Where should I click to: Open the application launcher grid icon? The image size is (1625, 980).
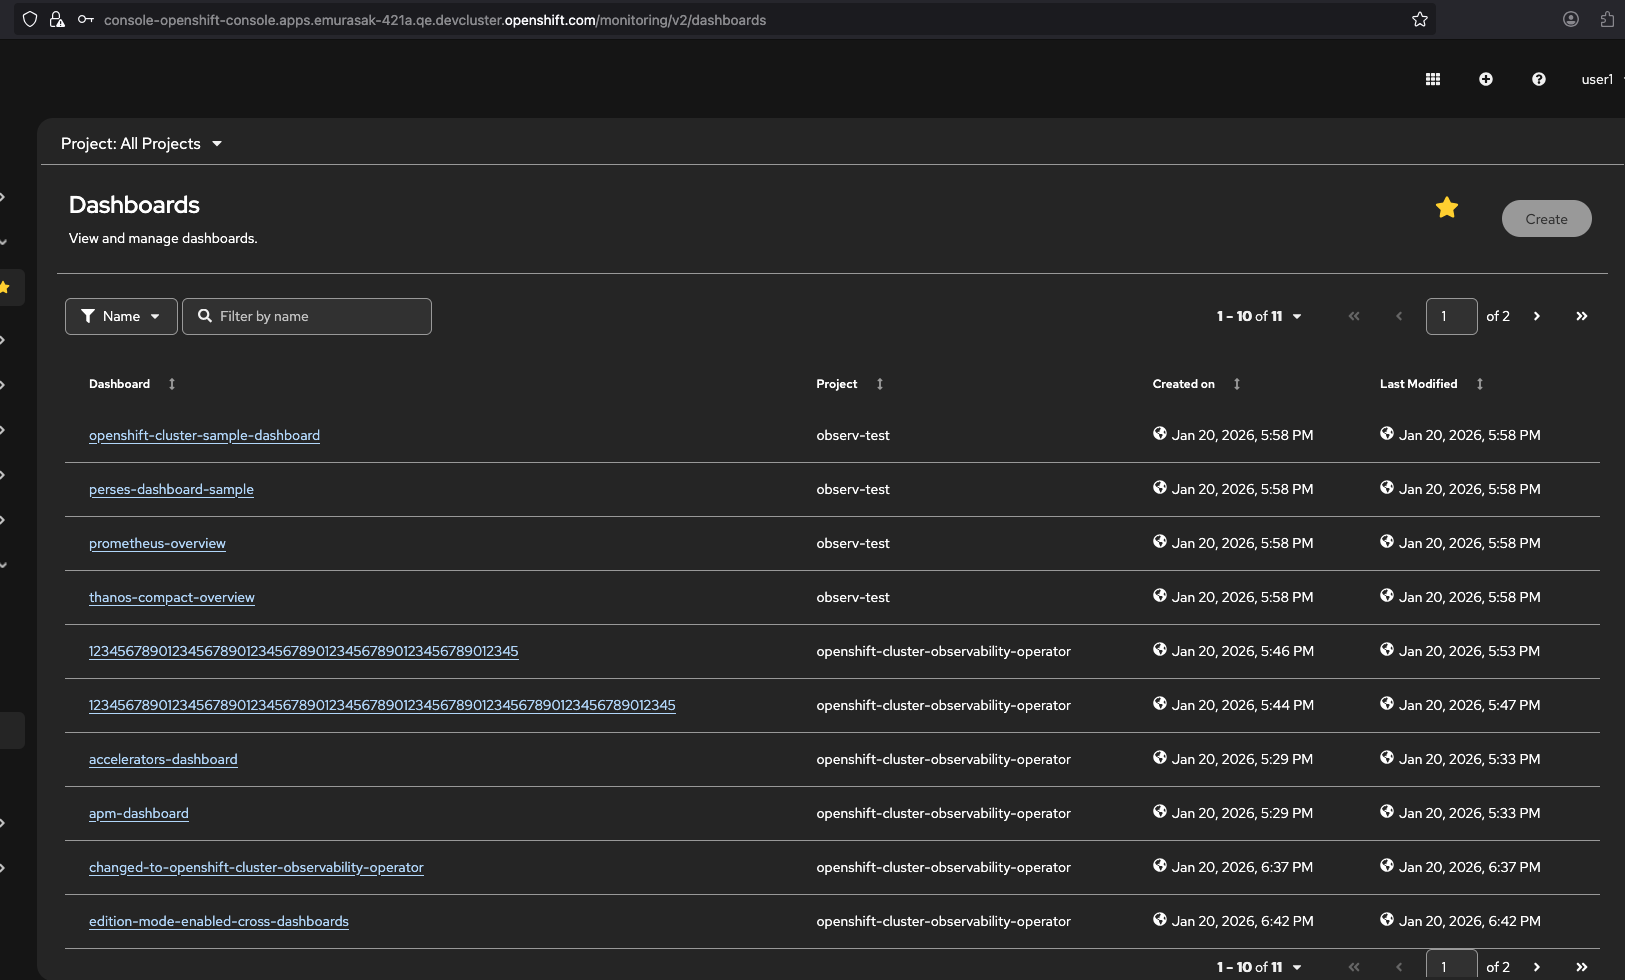1432,79
